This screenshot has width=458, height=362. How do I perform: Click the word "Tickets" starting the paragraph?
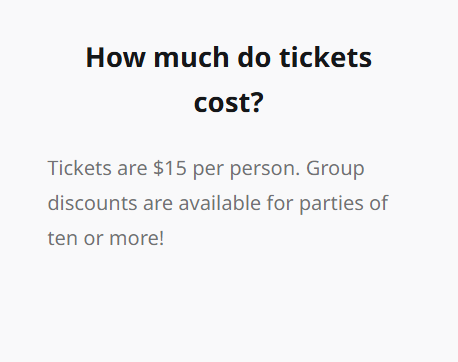[x=79, y=168]
